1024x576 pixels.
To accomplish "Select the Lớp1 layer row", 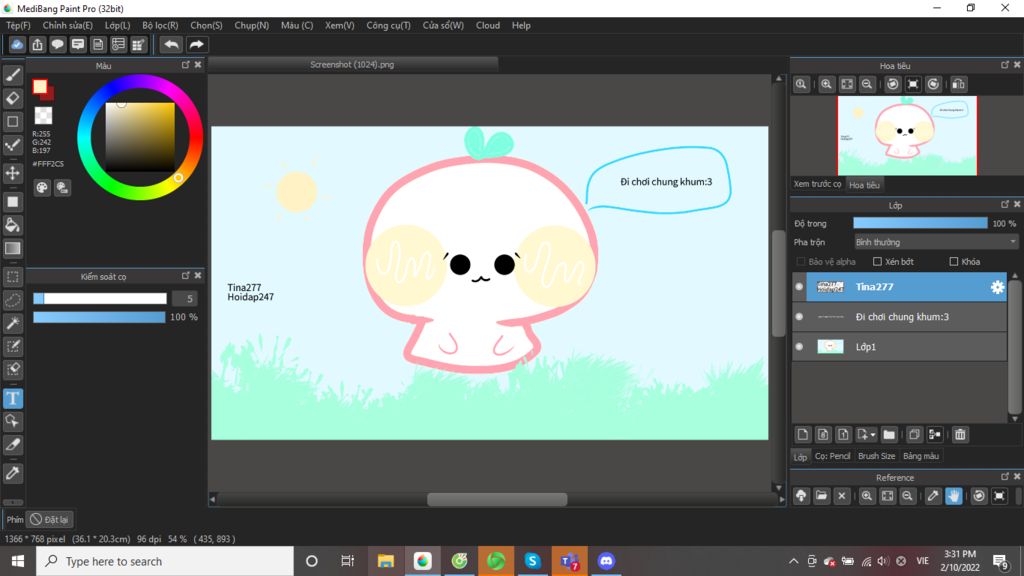I will click(x=899, y=347).
